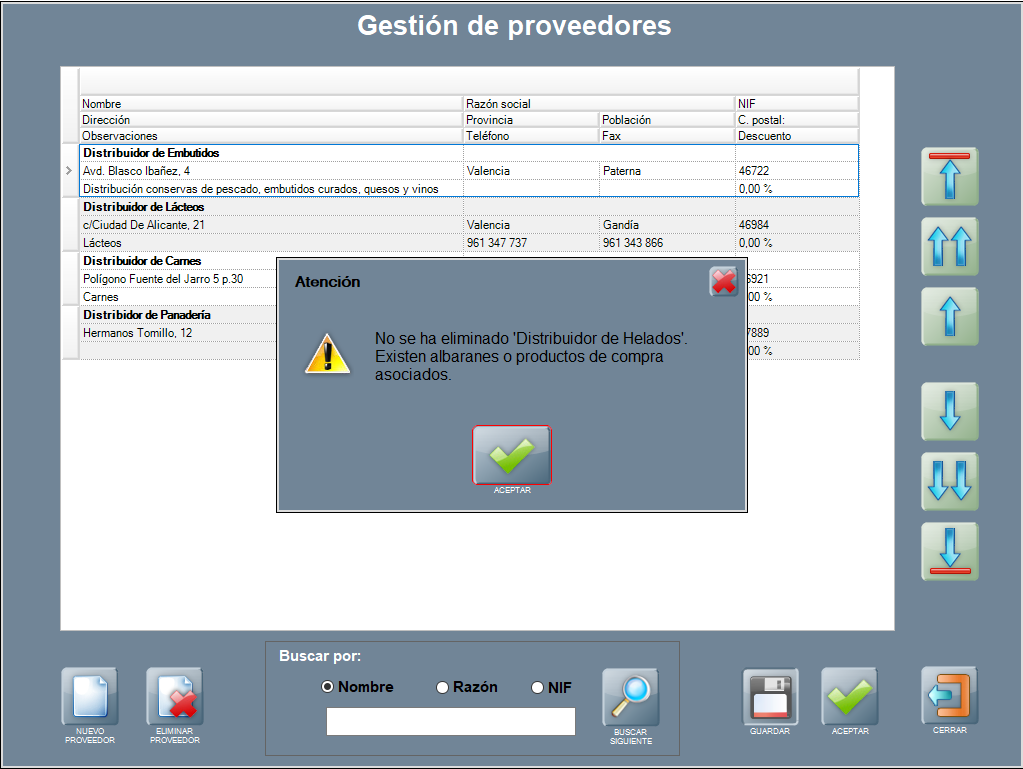Click the Nuevo Proveedor document icon

89,697
